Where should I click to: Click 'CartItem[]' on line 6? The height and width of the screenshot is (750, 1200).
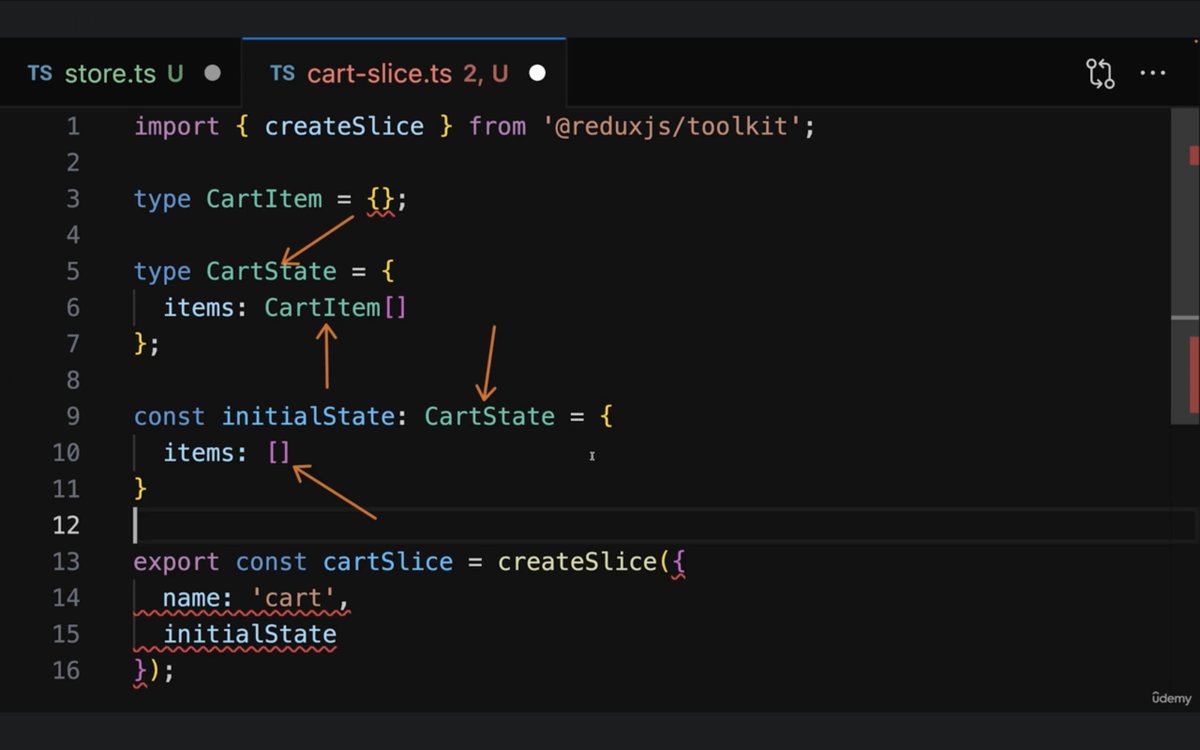tap(336, 307)
